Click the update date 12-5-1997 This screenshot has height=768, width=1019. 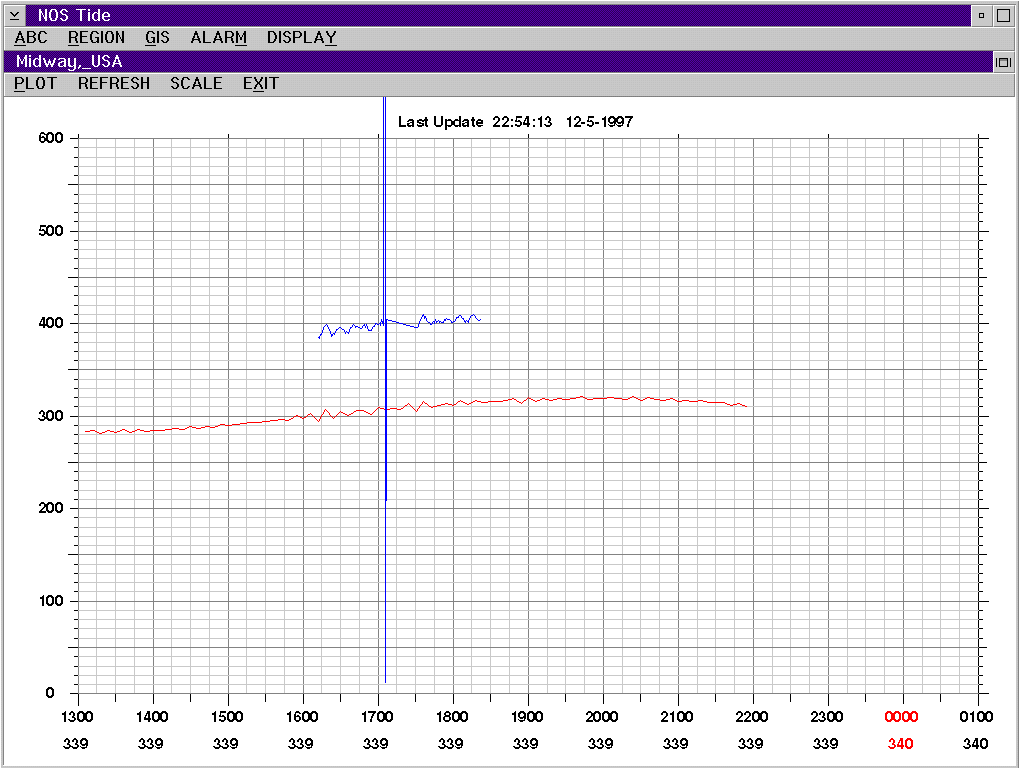point(599,122)
